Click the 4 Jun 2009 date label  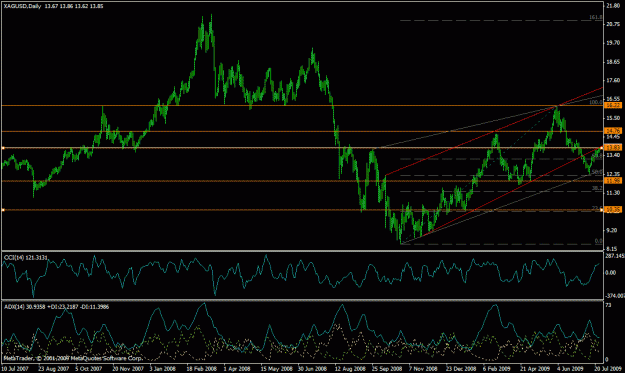[x=570, y=369]
